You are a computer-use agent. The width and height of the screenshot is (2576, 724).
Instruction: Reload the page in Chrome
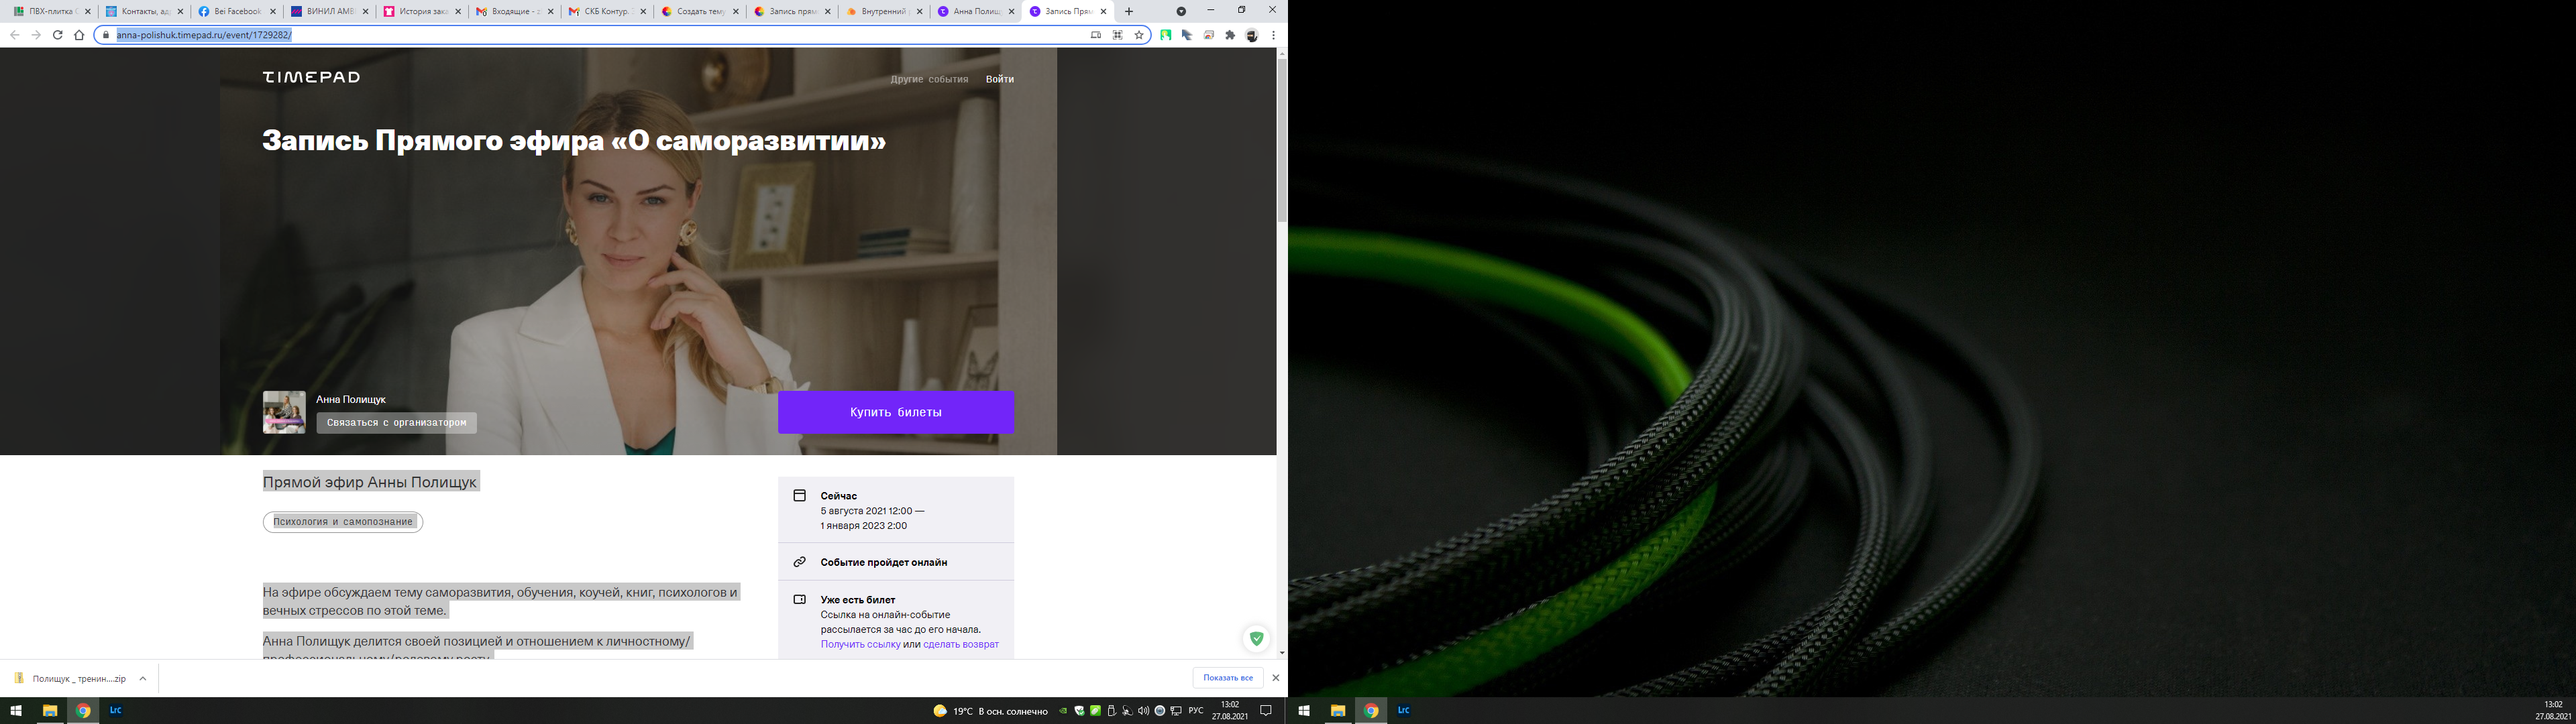(x=57, y=35)
